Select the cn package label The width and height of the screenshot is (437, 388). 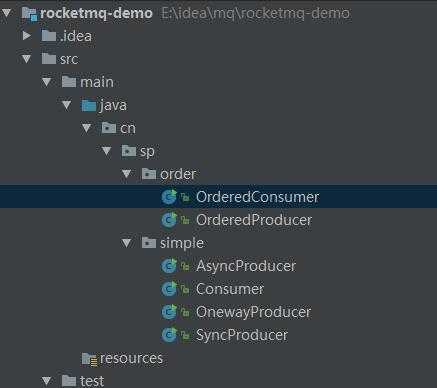tap(128, 128)
